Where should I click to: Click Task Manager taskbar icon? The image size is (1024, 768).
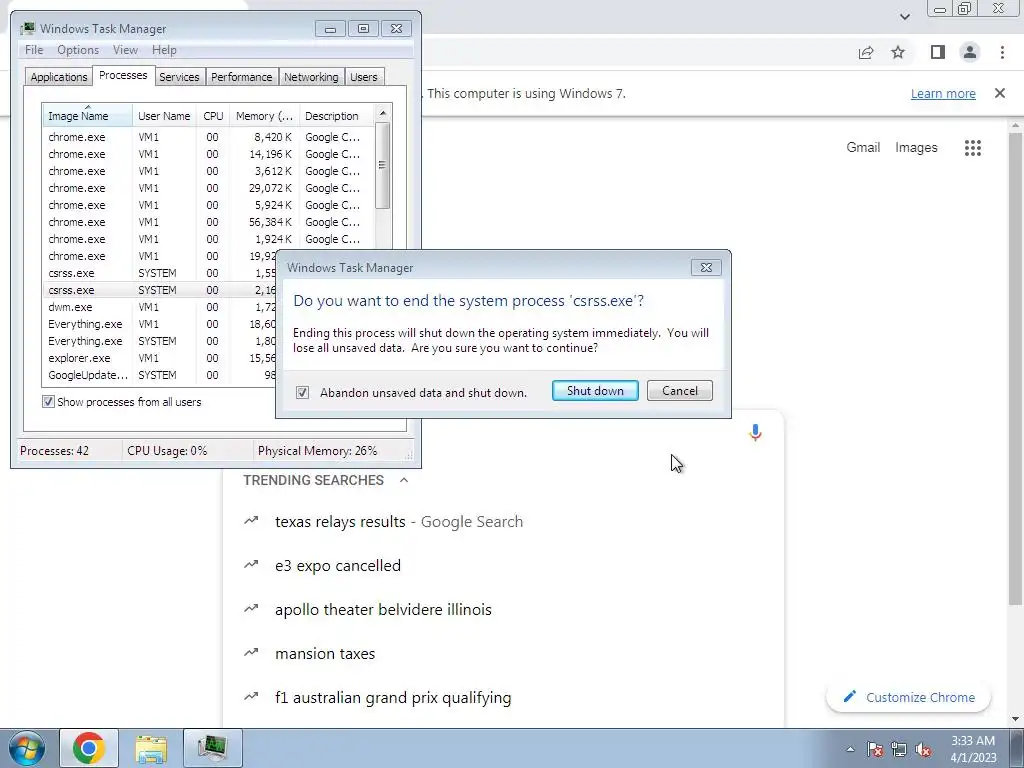[x=212, y=748]
